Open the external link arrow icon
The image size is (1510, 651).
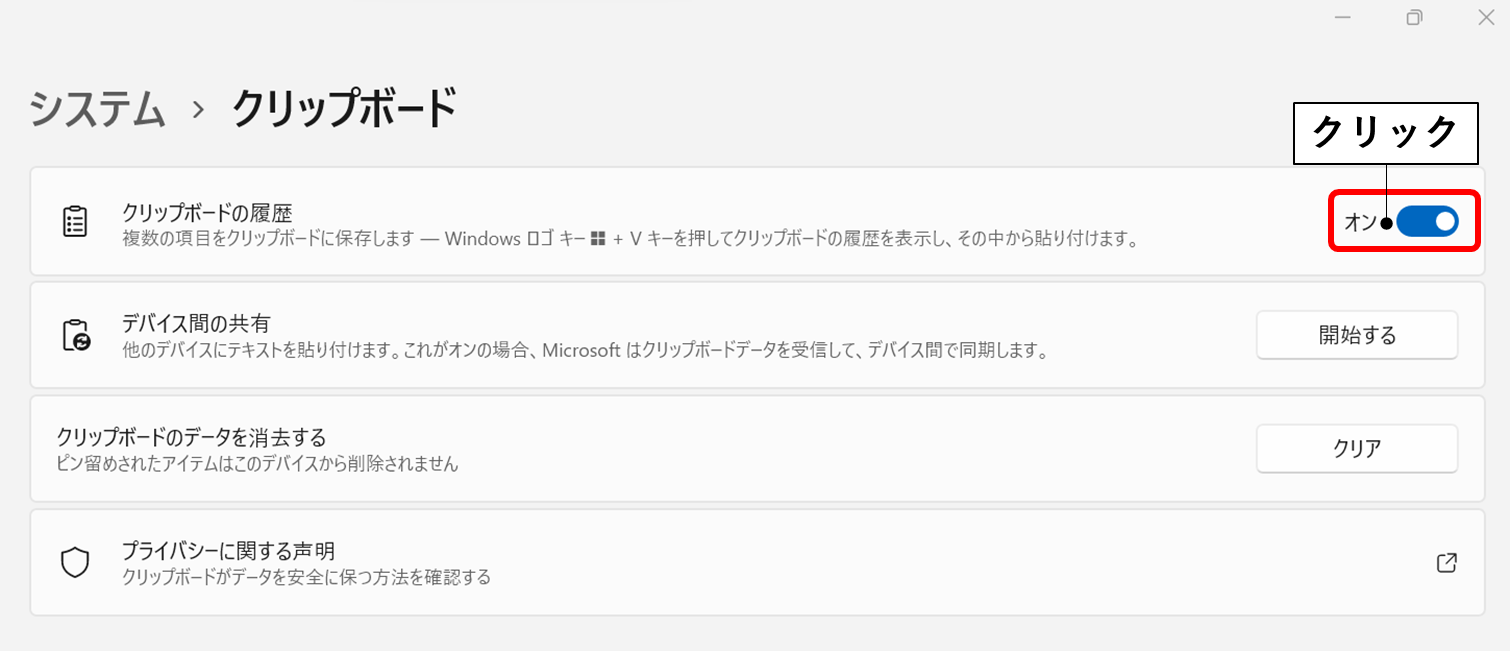click(1446, 563)
